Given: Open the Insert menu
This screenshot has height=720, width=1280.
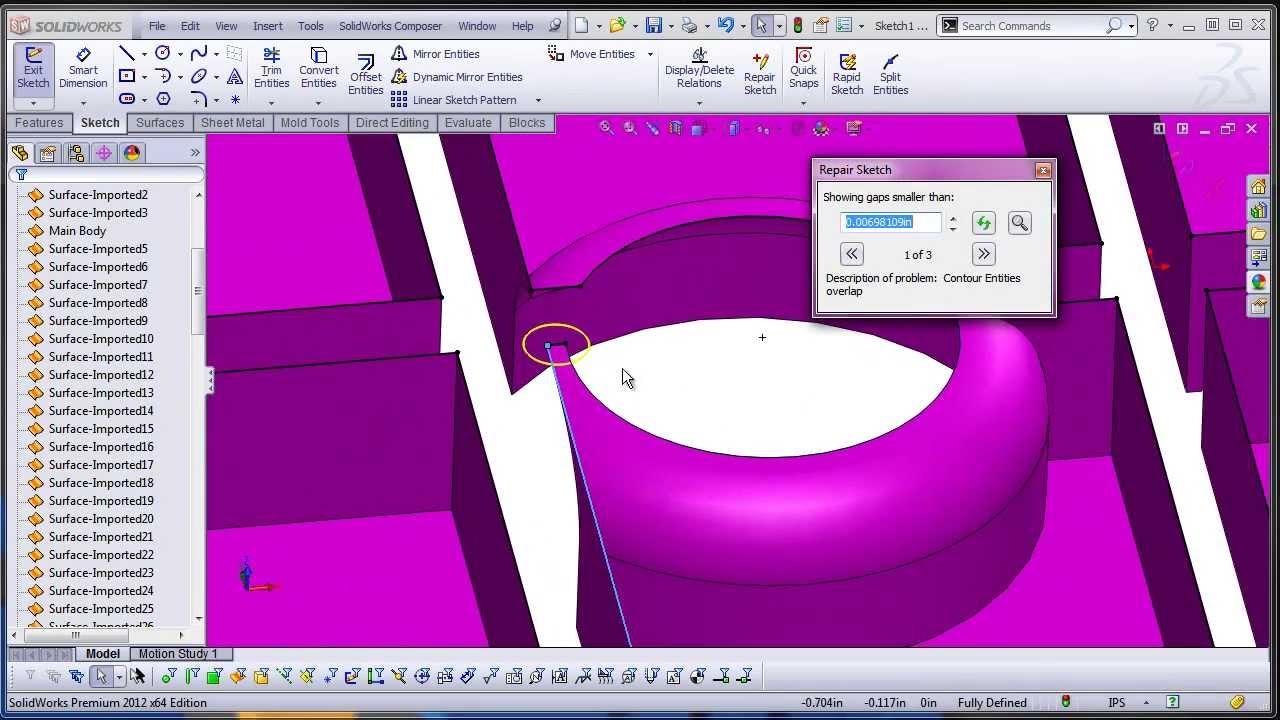Looking at the screenshot, I should tap(268, 26).
